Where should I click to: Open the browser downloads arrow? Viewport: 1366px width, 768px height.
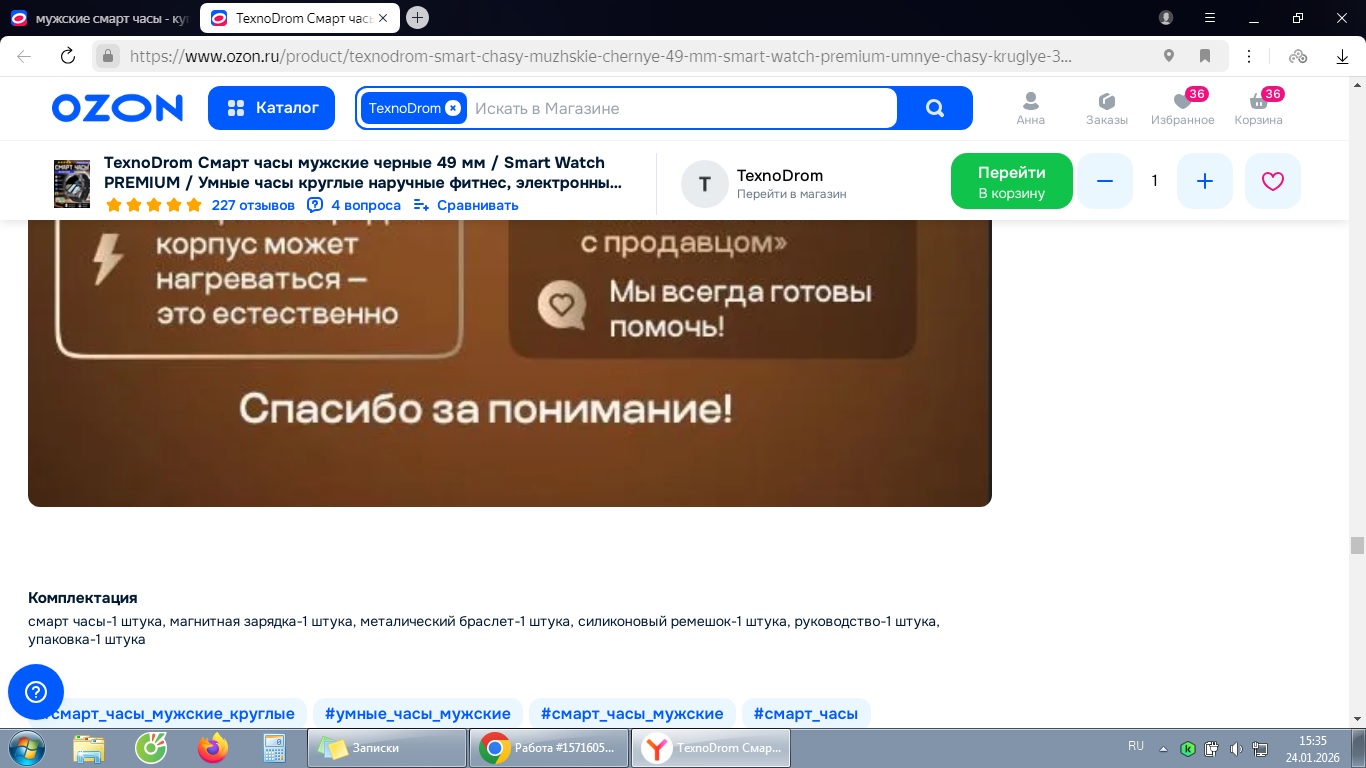point(1343,56)
